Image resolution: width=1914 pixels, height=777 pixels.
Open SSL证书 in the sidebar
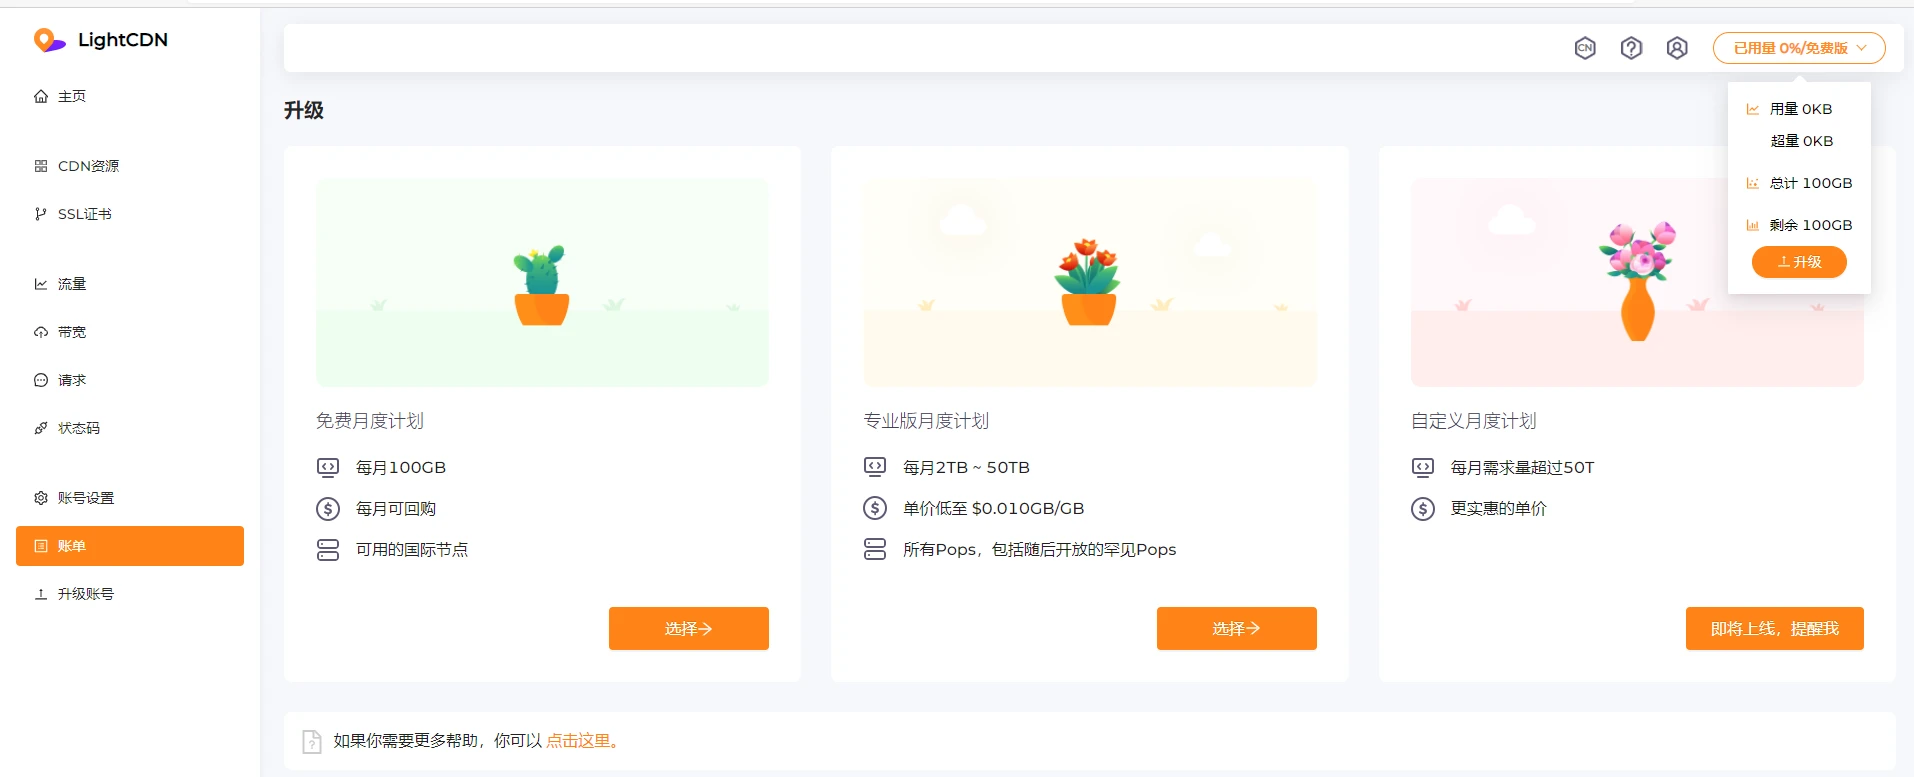click(x=84, y=214)
